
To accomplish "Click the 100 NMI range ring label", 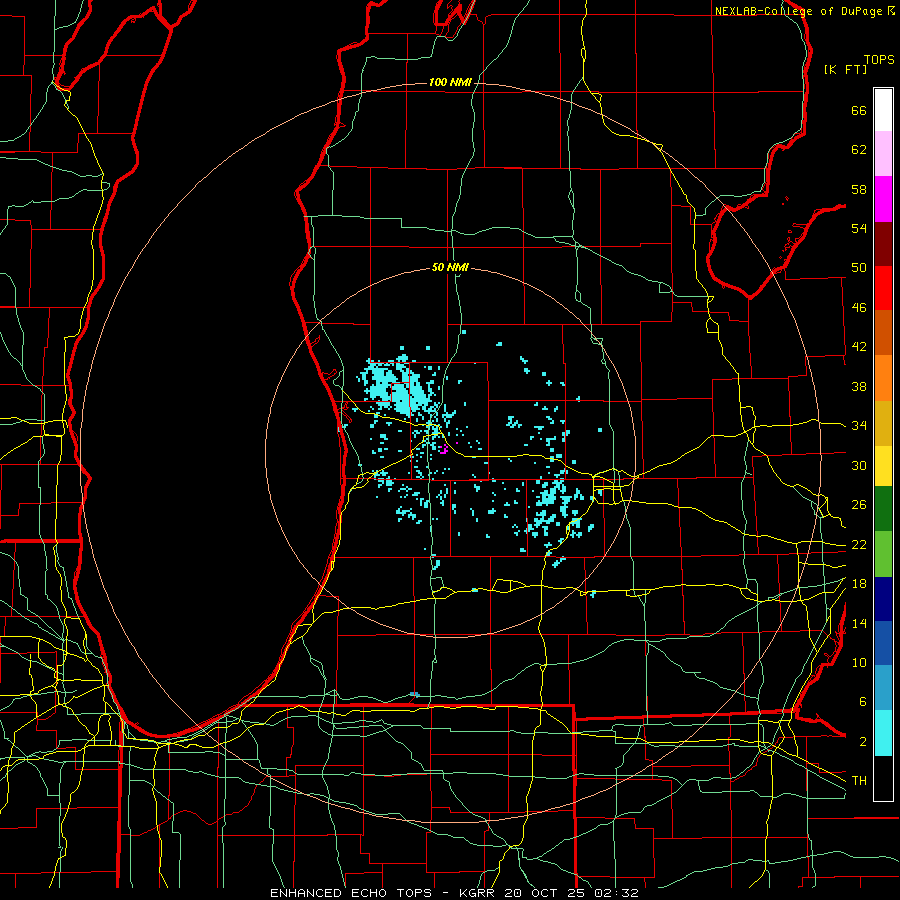I will pos(450,83).
